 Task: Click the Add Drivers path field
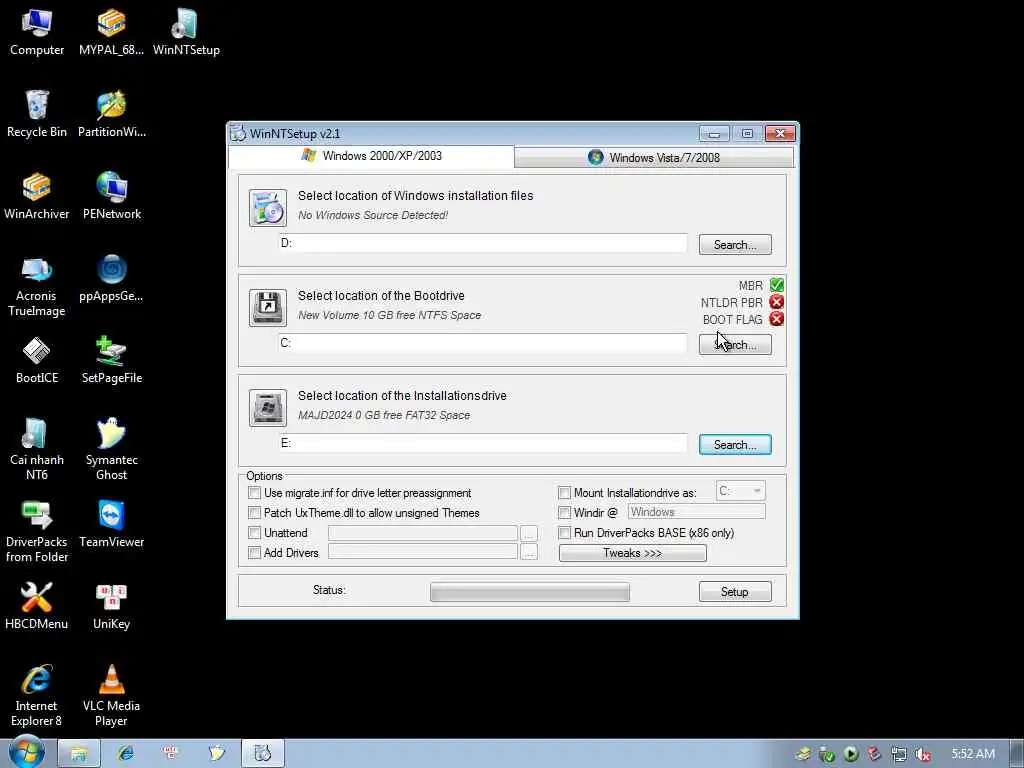423,552
